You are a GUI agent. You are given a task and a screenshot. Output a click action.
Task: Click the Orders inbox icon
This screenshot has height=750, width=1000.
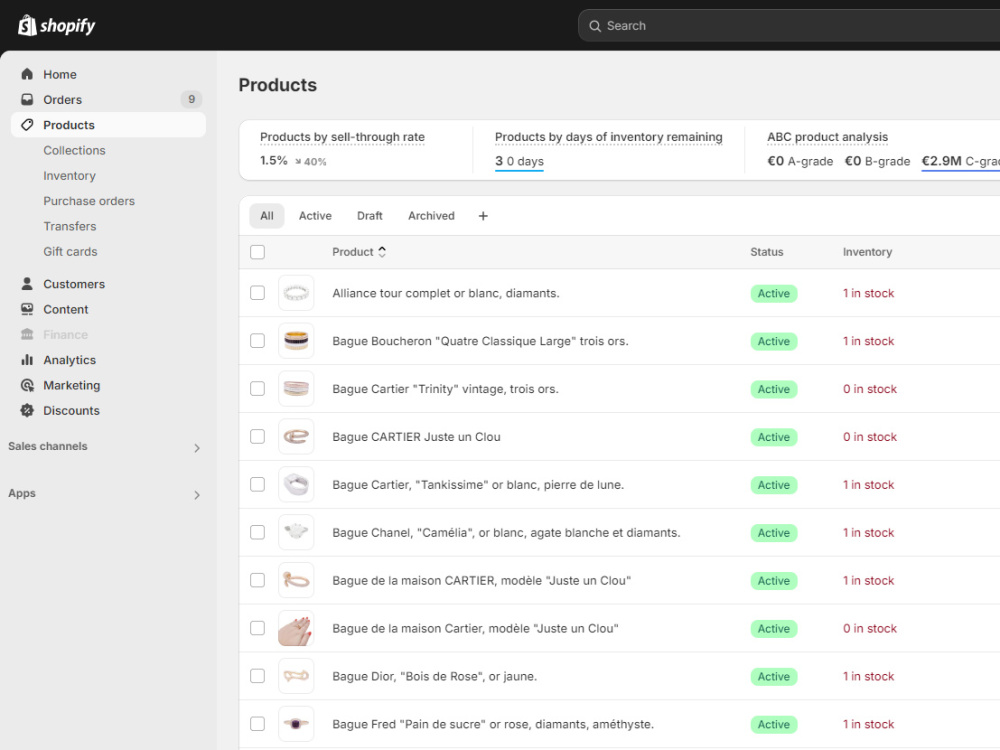27,99
